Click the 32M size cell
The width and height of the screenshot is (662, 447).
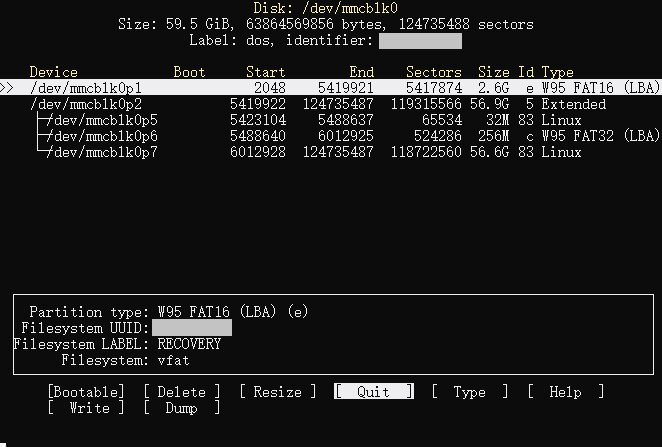497,120
